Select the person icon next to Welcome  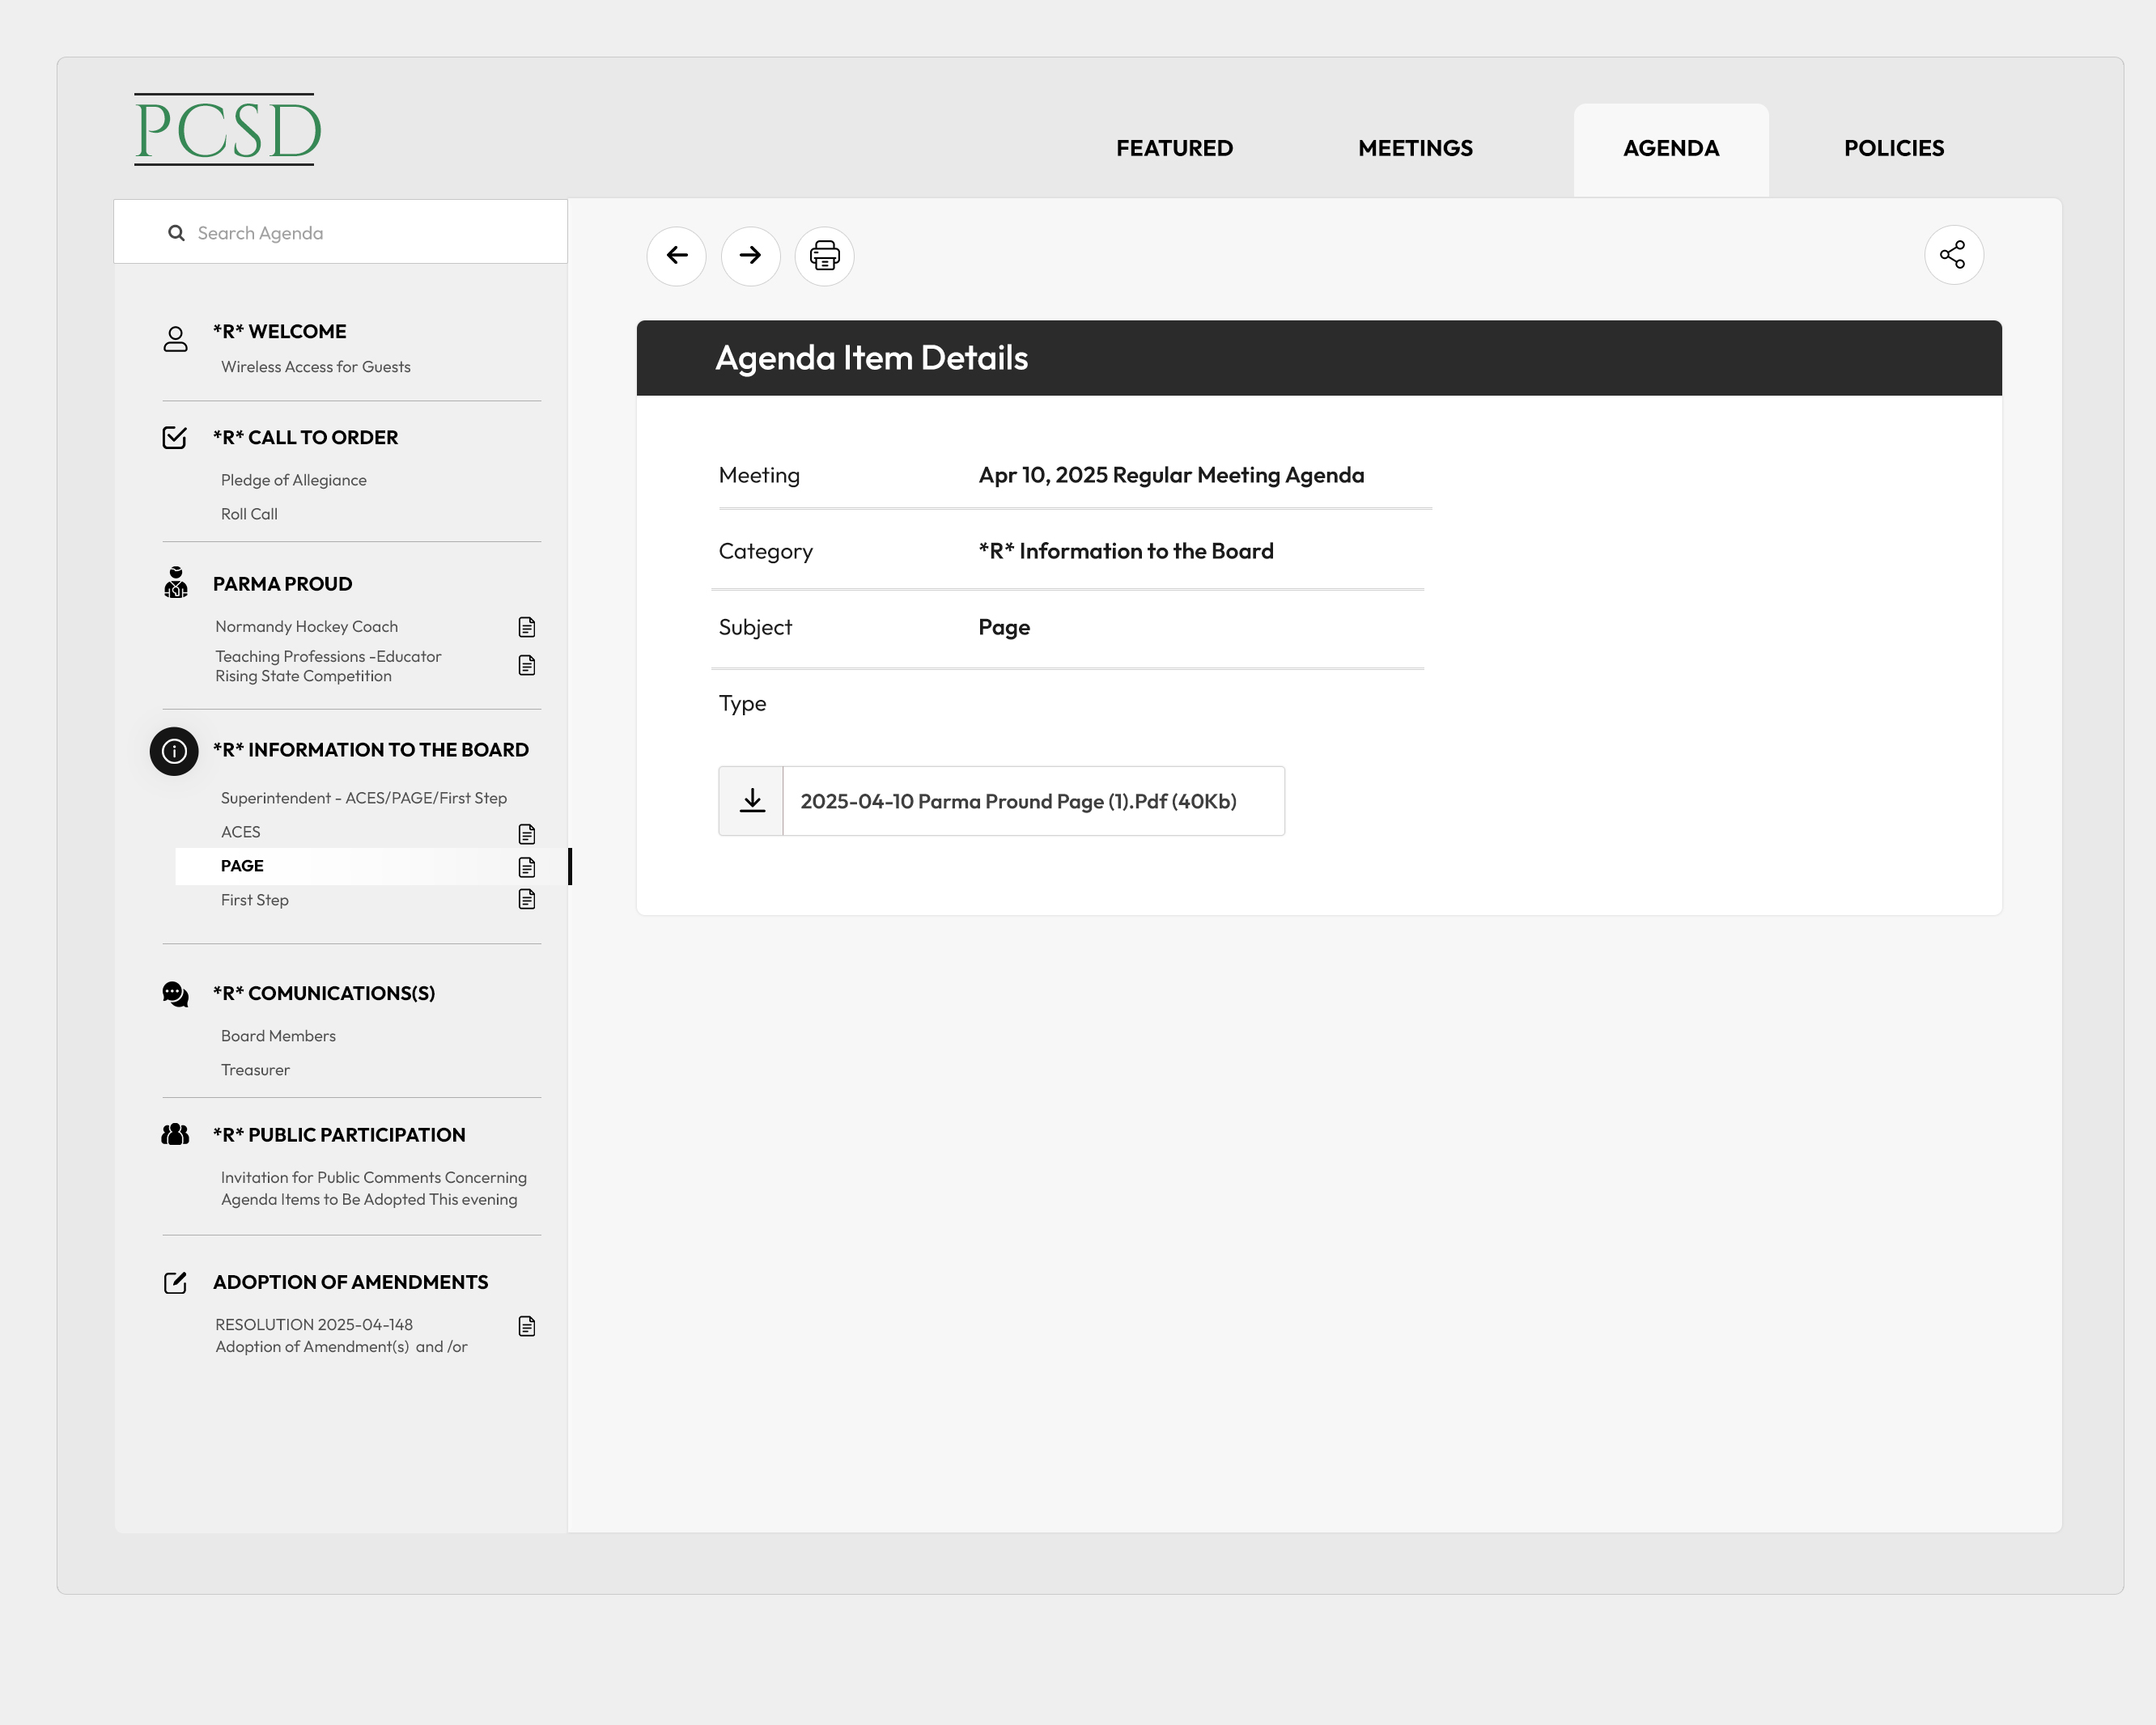click(175, 340)
